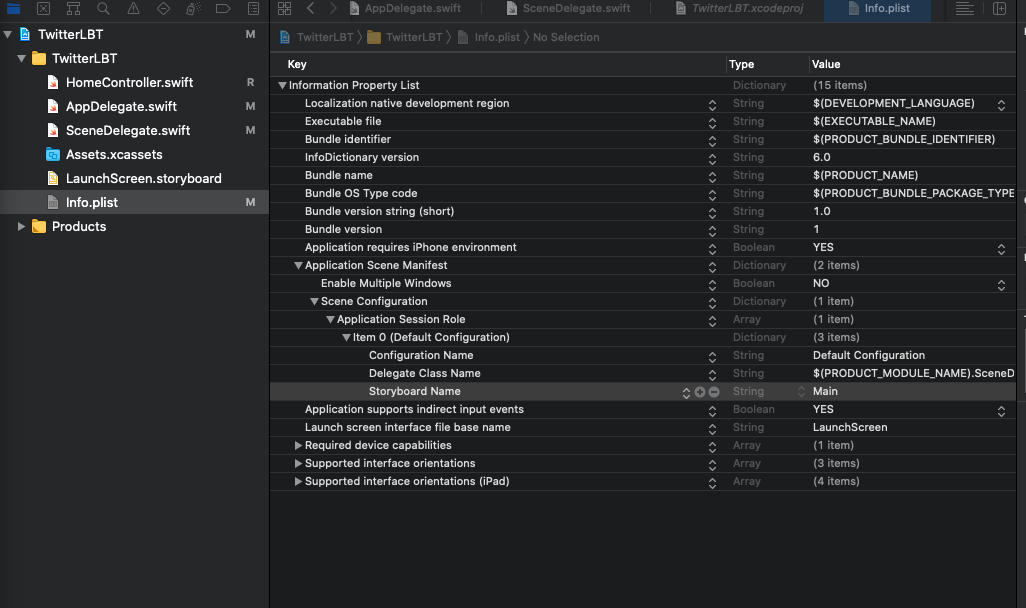Viewport: 1026px width, 608px height.
Task: Switch to the AppDelegate.swift tab
Action: pos(405,9)
